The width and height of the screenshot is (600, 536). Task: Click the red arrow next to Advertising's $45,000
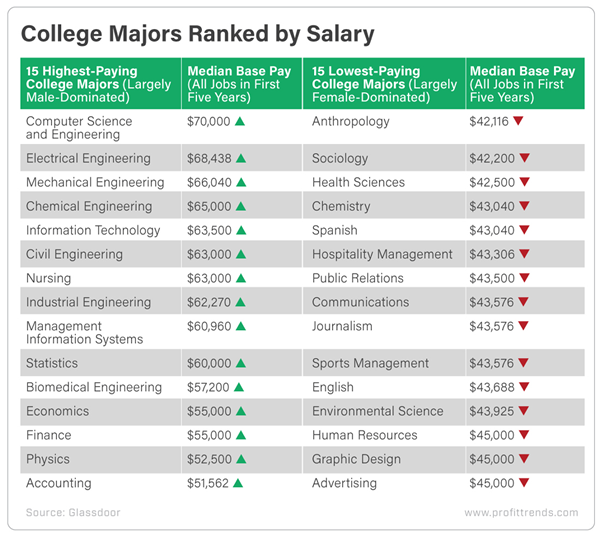point(523,483)
